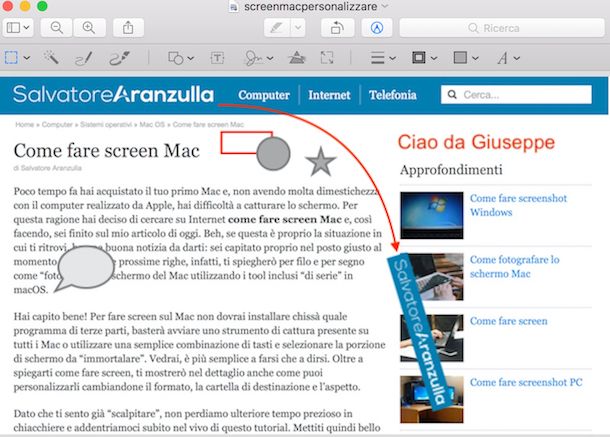Select the Draw brush tool
The width and height of the screenshot is (610, 437).
[119, 58]
